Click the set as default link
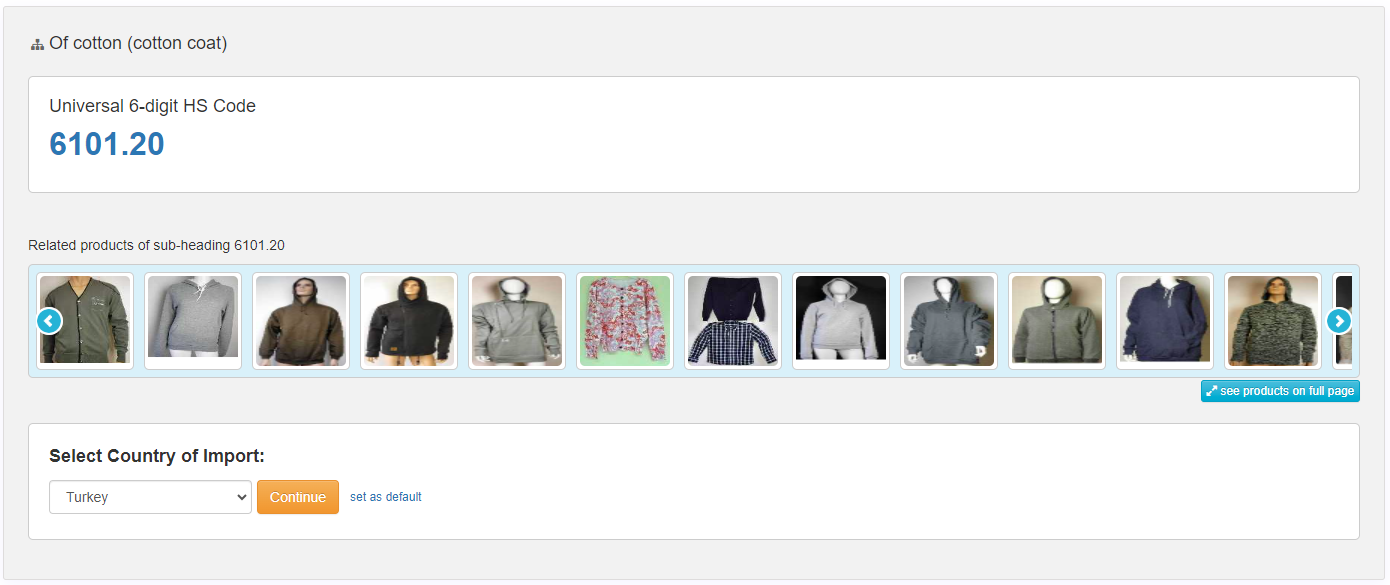 (386, 497)
